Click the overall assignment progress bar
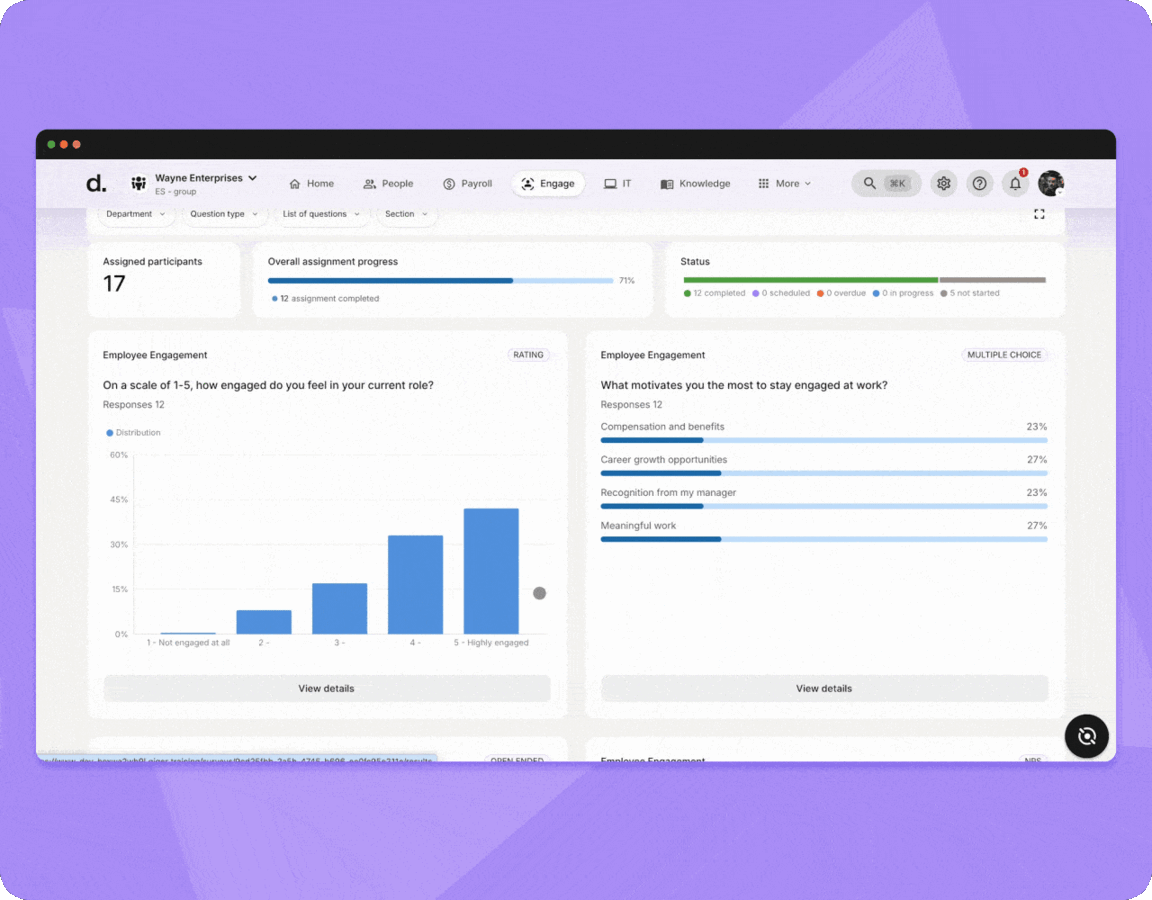The height and width of the screenshot is (900, 1152). [440, 281]
